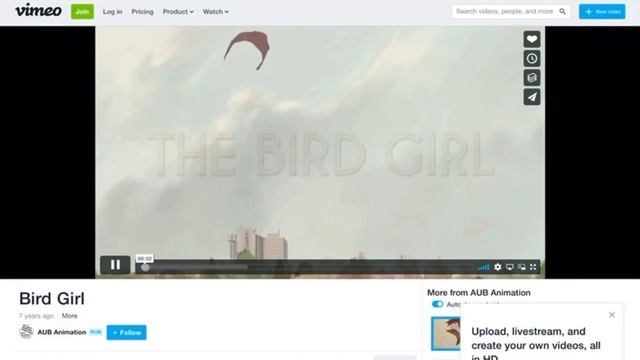640x360 pixels.
Task: Enable picture-in-picture mode icon
Action: point(521,267)
